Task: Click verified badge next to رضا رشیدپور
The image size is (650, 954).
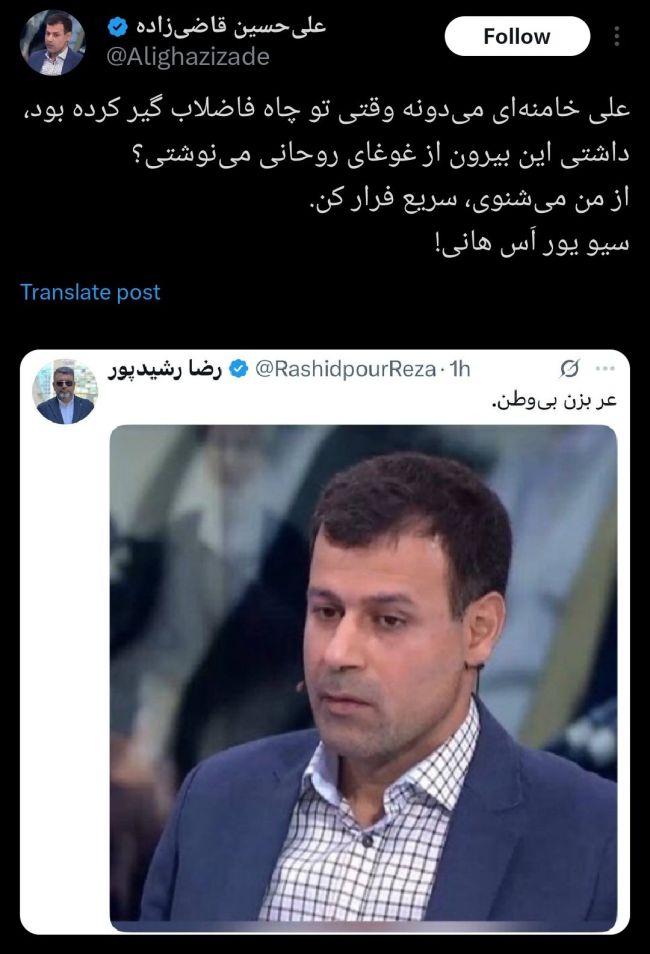Action: coord(239,369)
